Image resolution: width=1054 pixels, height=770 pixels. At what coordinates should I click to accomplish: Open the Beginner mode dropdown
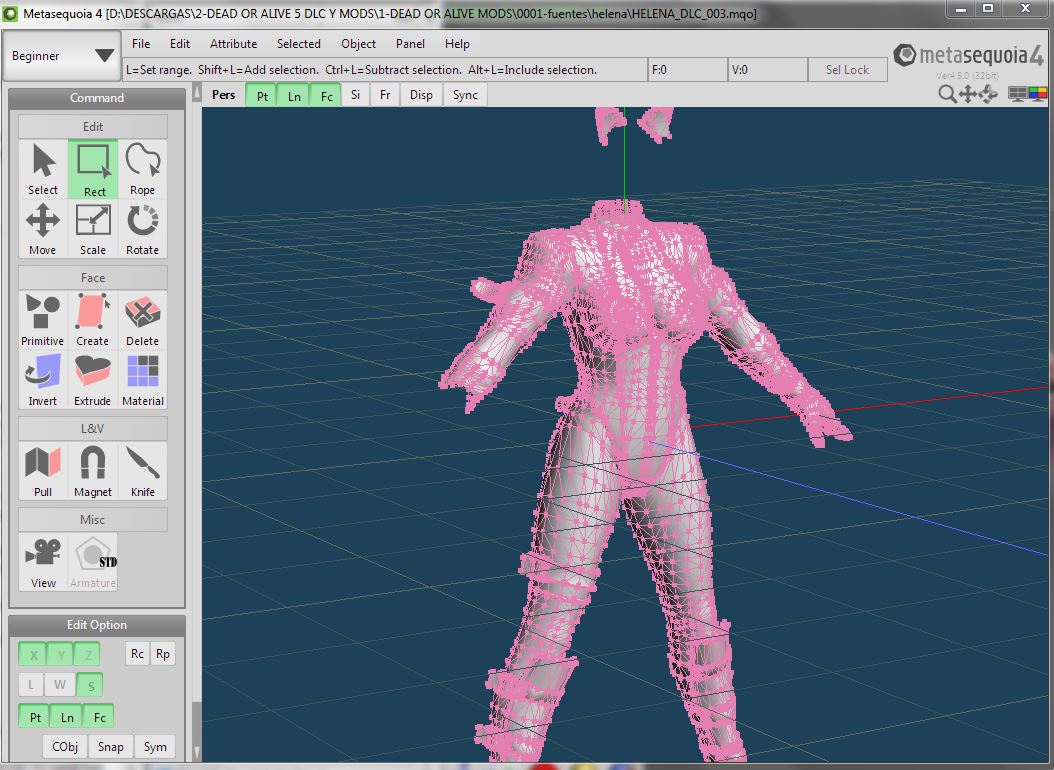[62, 56]
